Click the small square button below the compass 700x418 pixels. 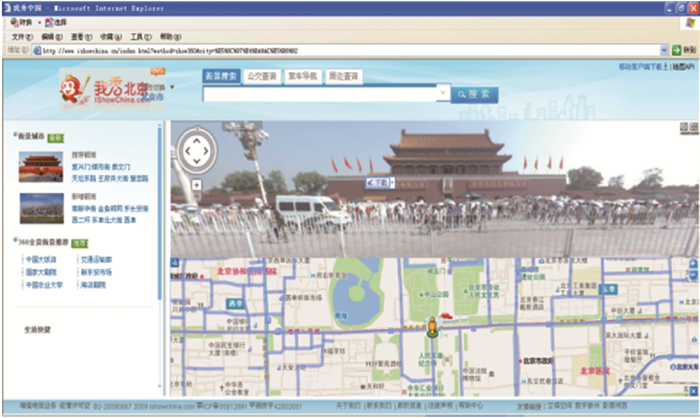click(x=196, y=184)
